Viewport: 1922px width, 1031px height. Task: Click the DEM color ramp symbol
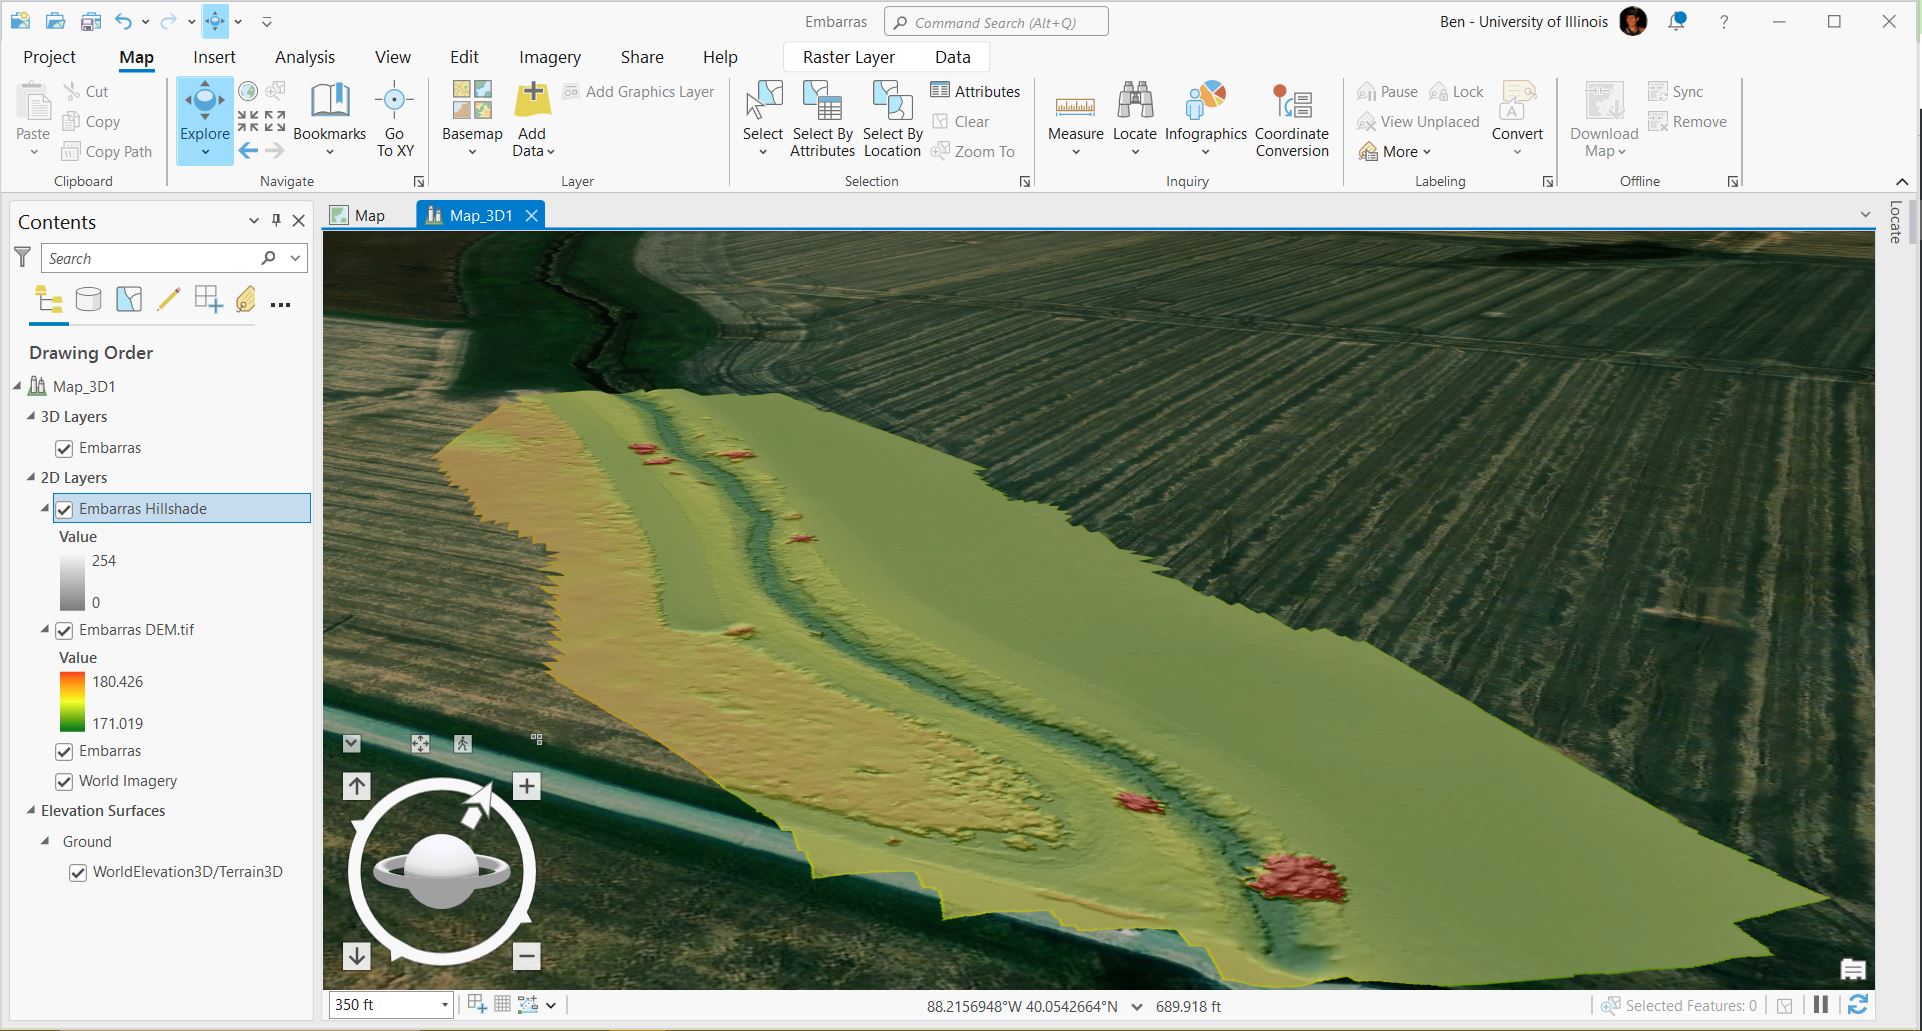coord(72,701)
